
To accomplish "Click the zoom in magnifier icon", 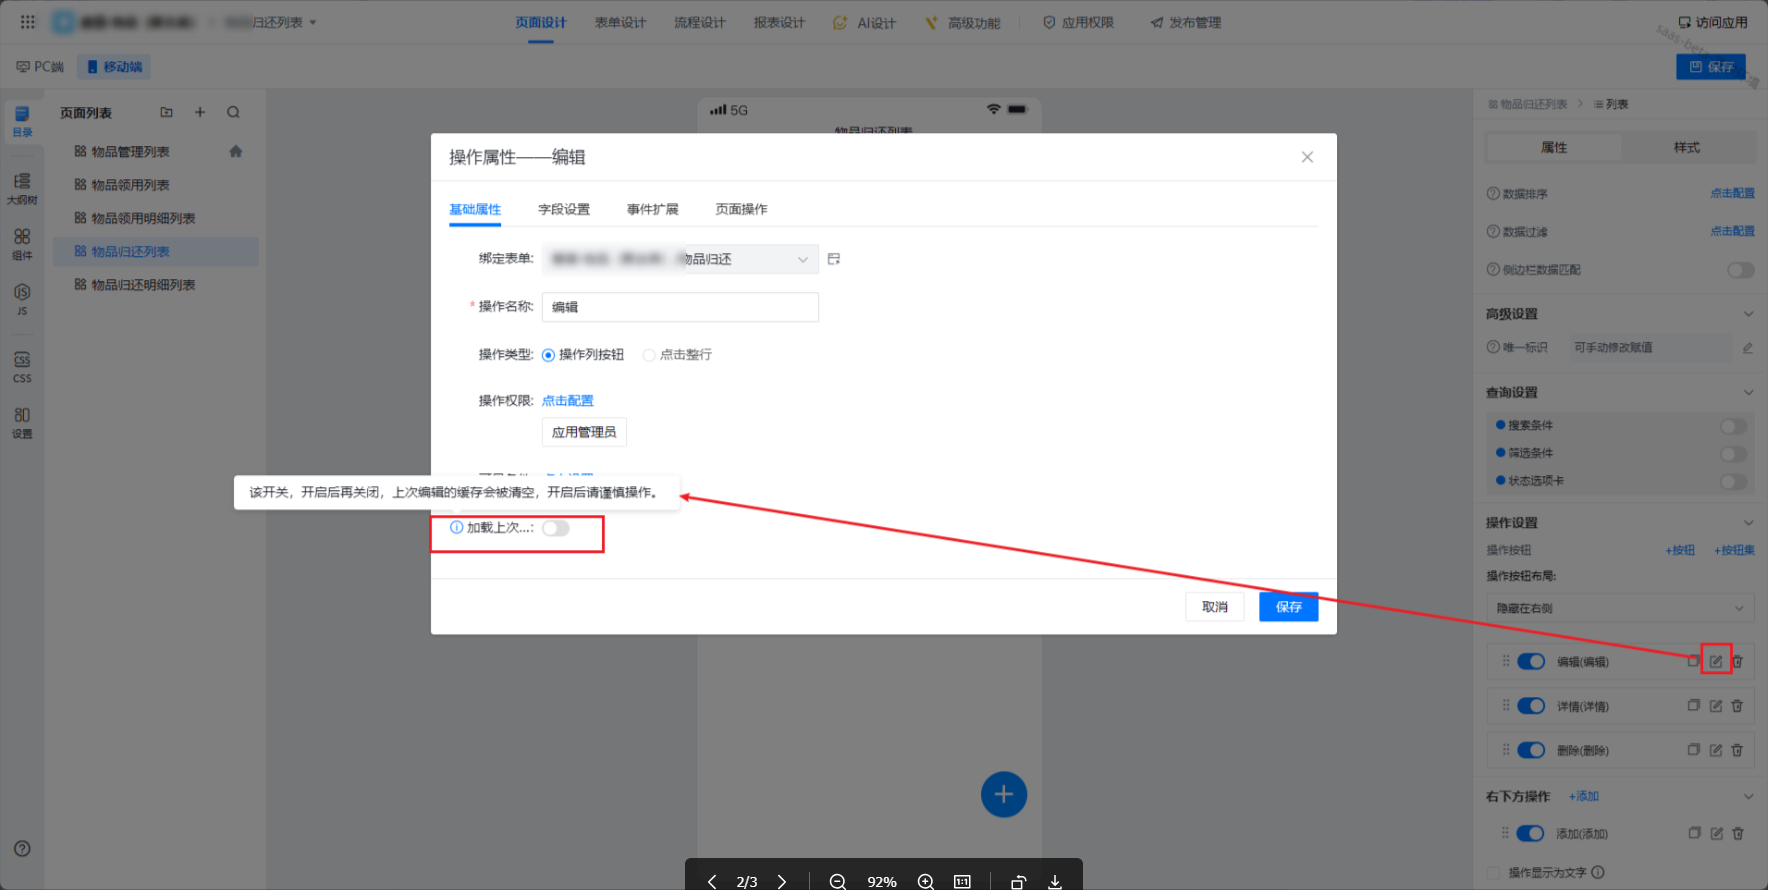I will pyautogui.click(x=926, y=881).
